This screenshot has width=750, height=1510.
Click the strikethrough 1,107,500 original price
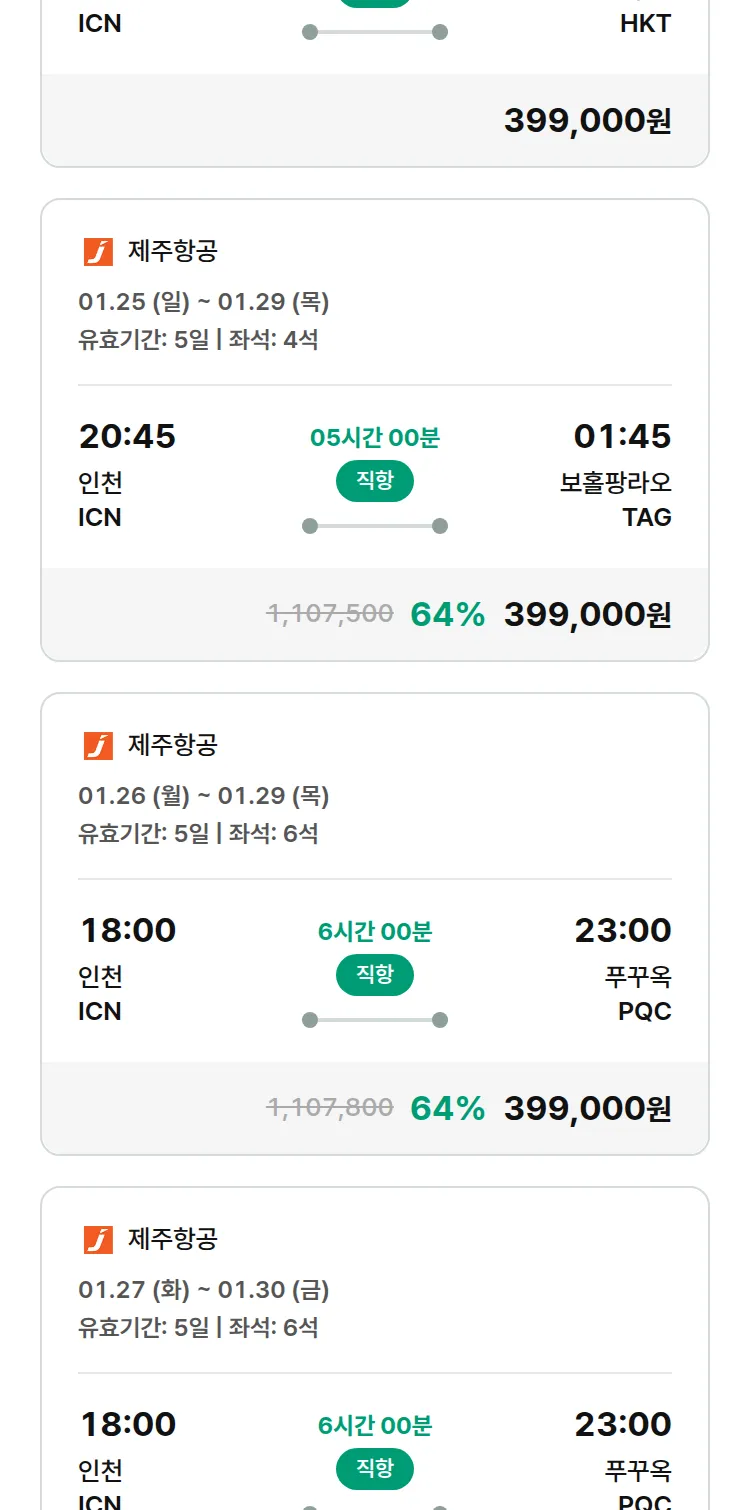pyautogui.click(x=330, y=614)
